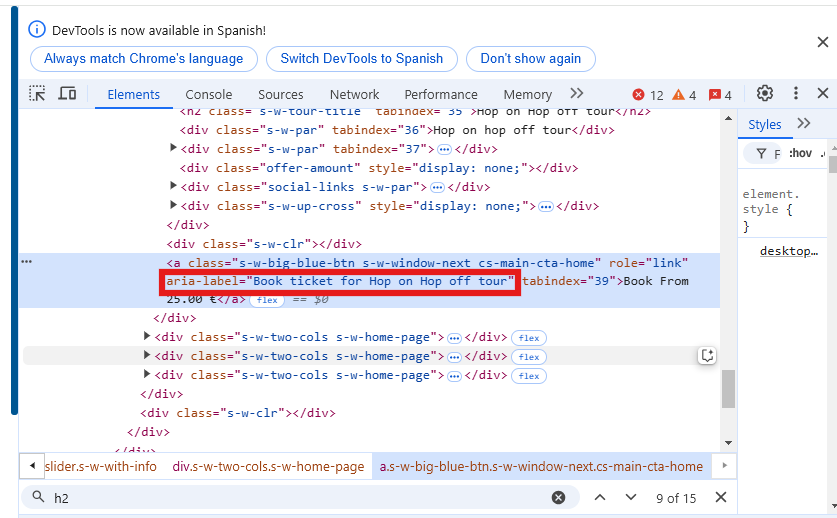The height and width of the screenshot is (518, 837).
Task: Open the Network tab
Action: [354, 95]
